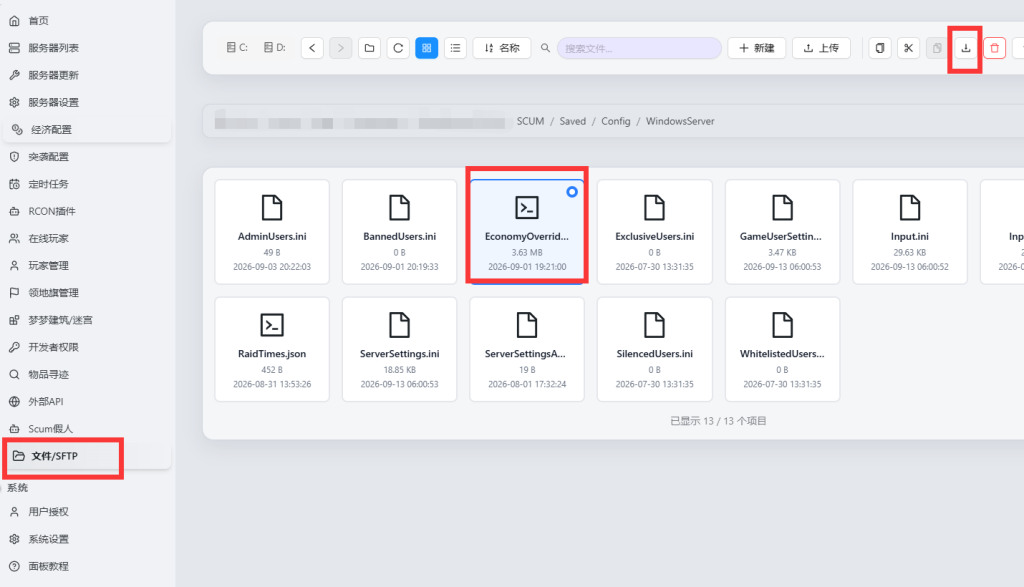Select the BannedUsers.ini file
Image resolution: width=1024 pixels, height=587 pixels.
click(x=400, y=232)
